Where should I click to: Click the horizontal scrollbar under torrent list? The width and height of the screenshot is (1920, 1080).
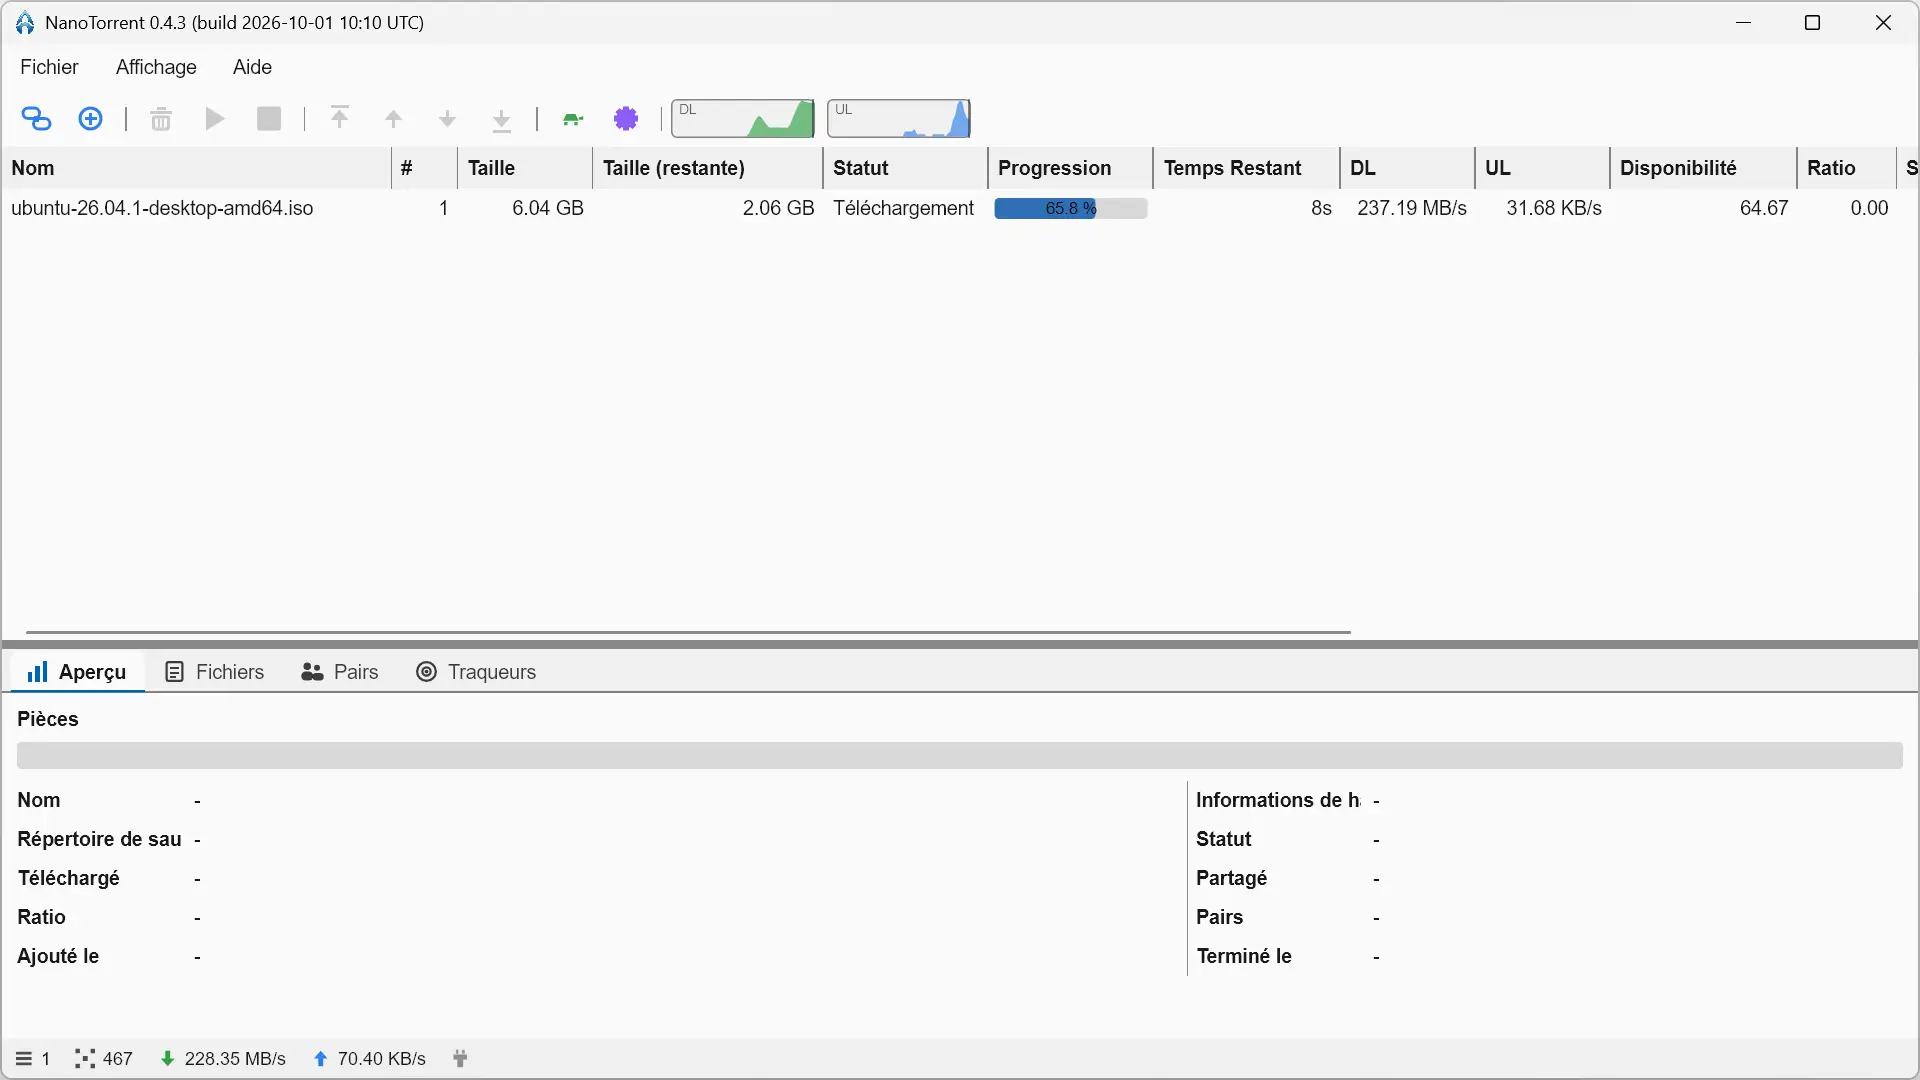688,632
